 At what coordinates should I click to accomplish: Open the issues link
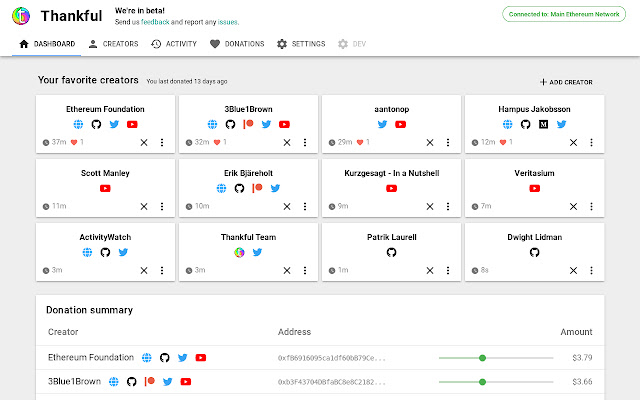click(x=227, y=22)
